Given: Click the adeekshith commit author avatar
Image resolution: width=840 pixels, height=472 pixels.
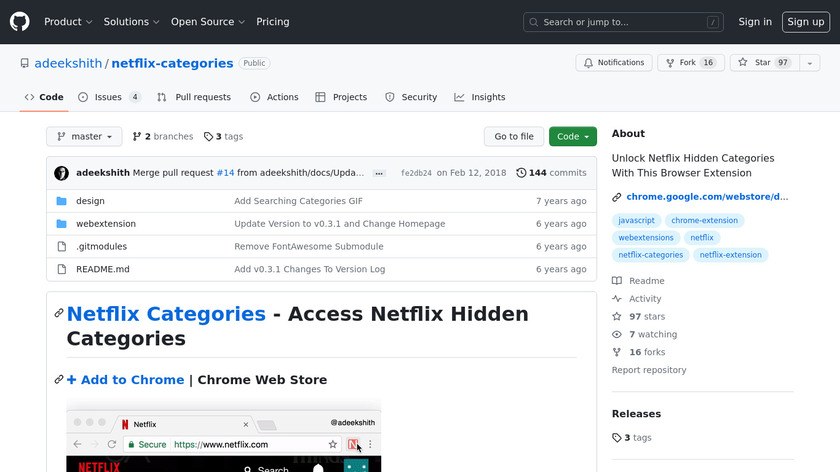Looking at the screenshot, I should 61,173.
